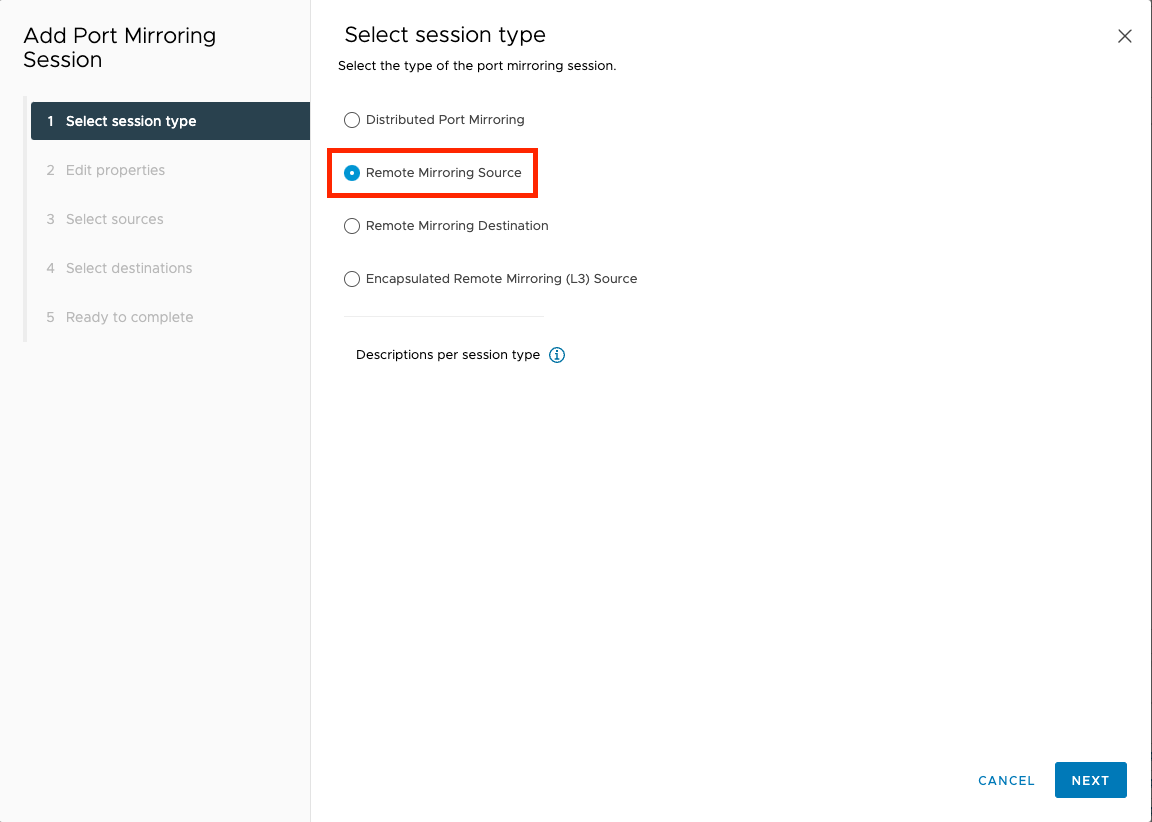Select the Distributed Port Mirroring radio button
1152x822 pixels.
(x=352, y=120)
